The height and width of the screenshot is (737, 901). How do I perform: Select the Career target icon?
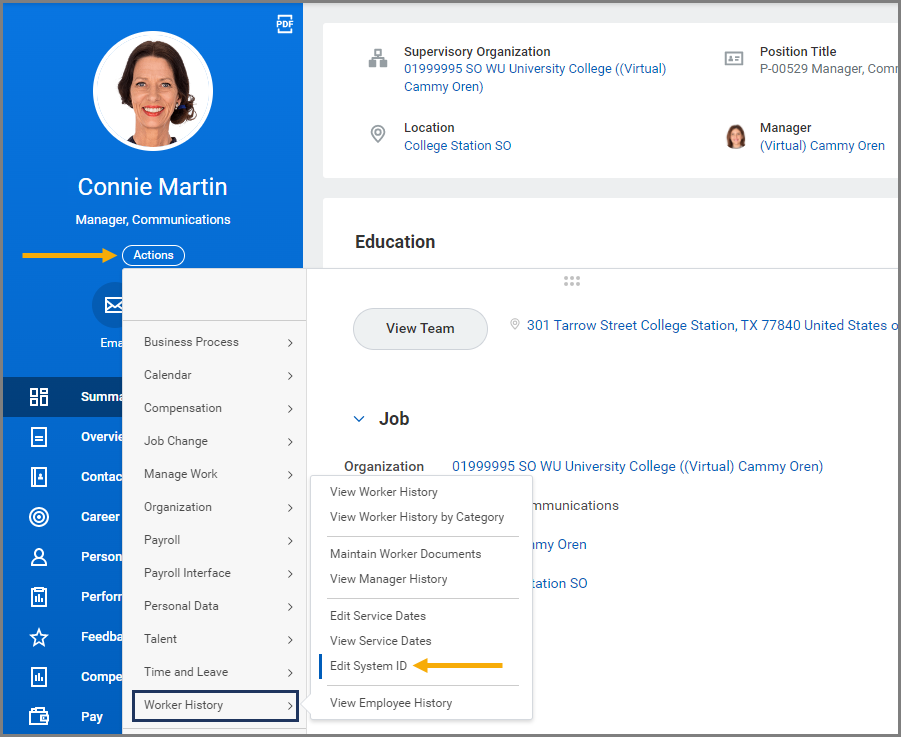[39, 517]
